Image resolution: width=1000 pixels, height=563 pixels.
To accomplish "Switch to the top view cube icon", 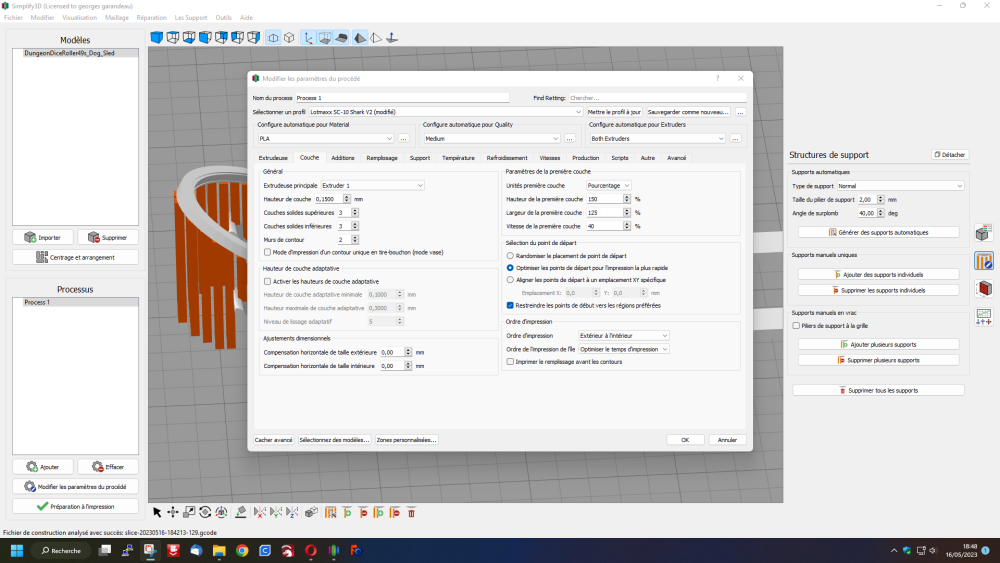I will (173, 38).
